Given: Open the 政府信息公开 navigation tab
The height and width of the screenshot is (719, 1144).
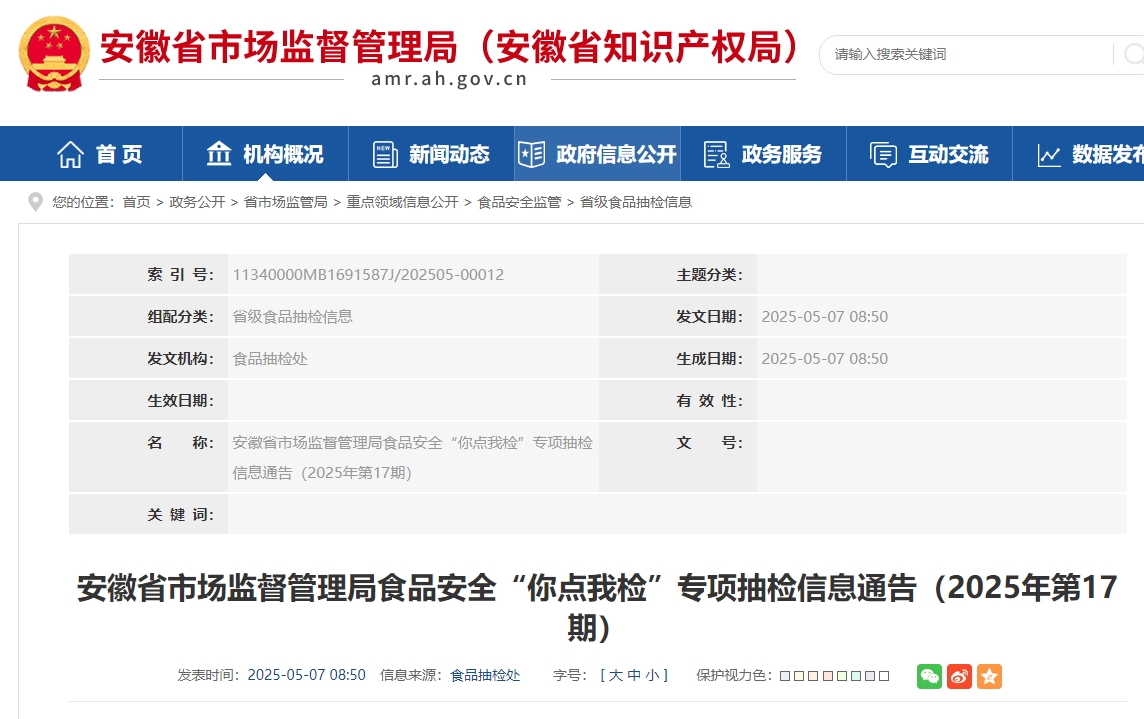Looking at the screenshot, I should tap(597, 154).
